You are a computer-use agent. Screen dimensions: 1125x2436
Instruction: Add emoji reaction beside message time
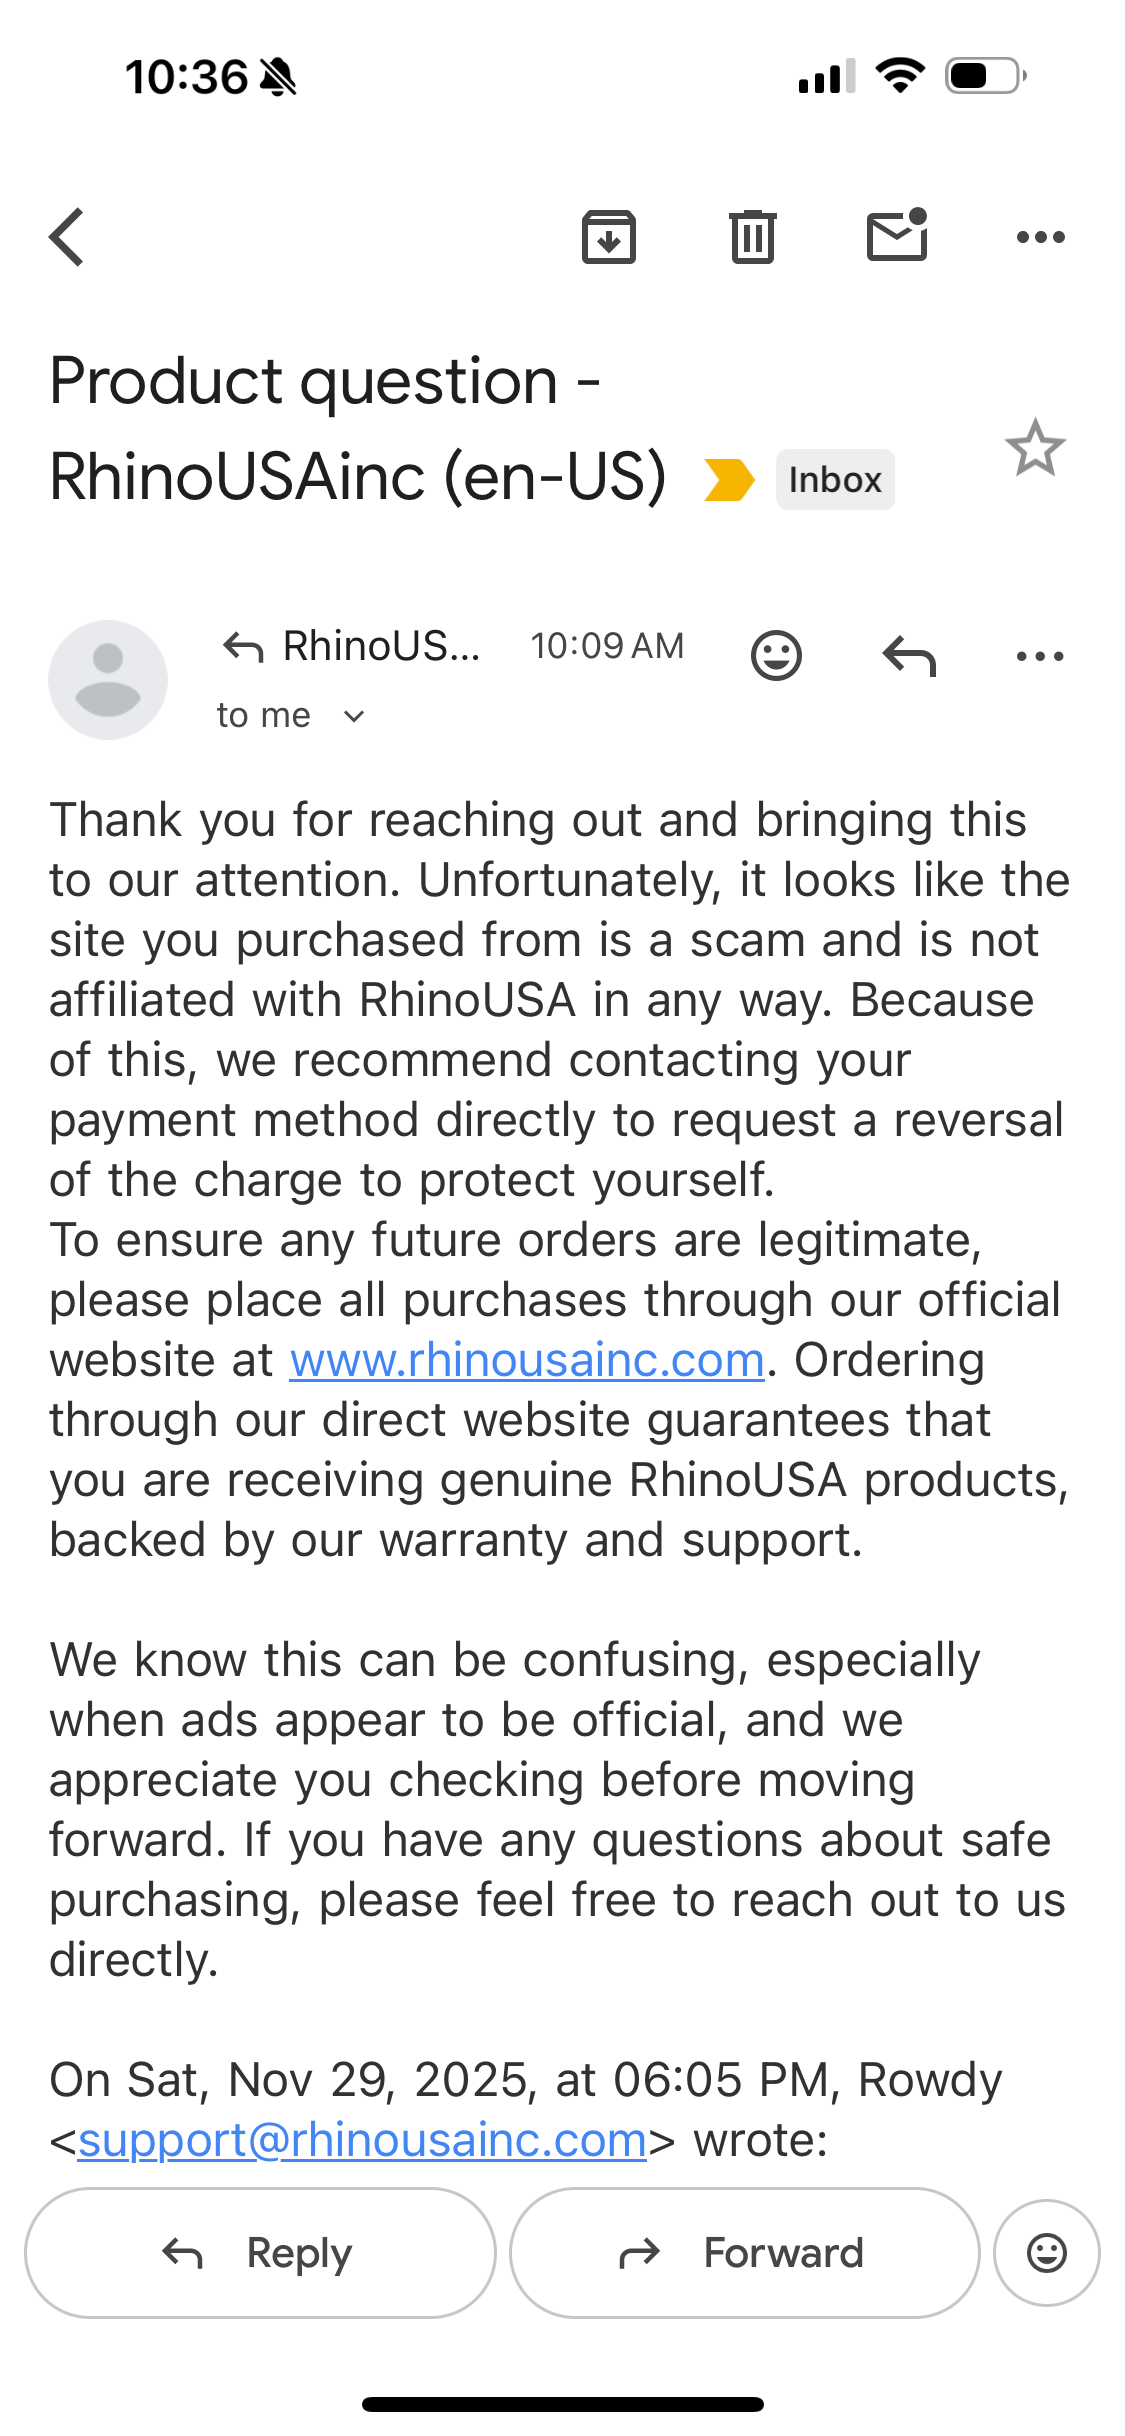coord(776,656)
